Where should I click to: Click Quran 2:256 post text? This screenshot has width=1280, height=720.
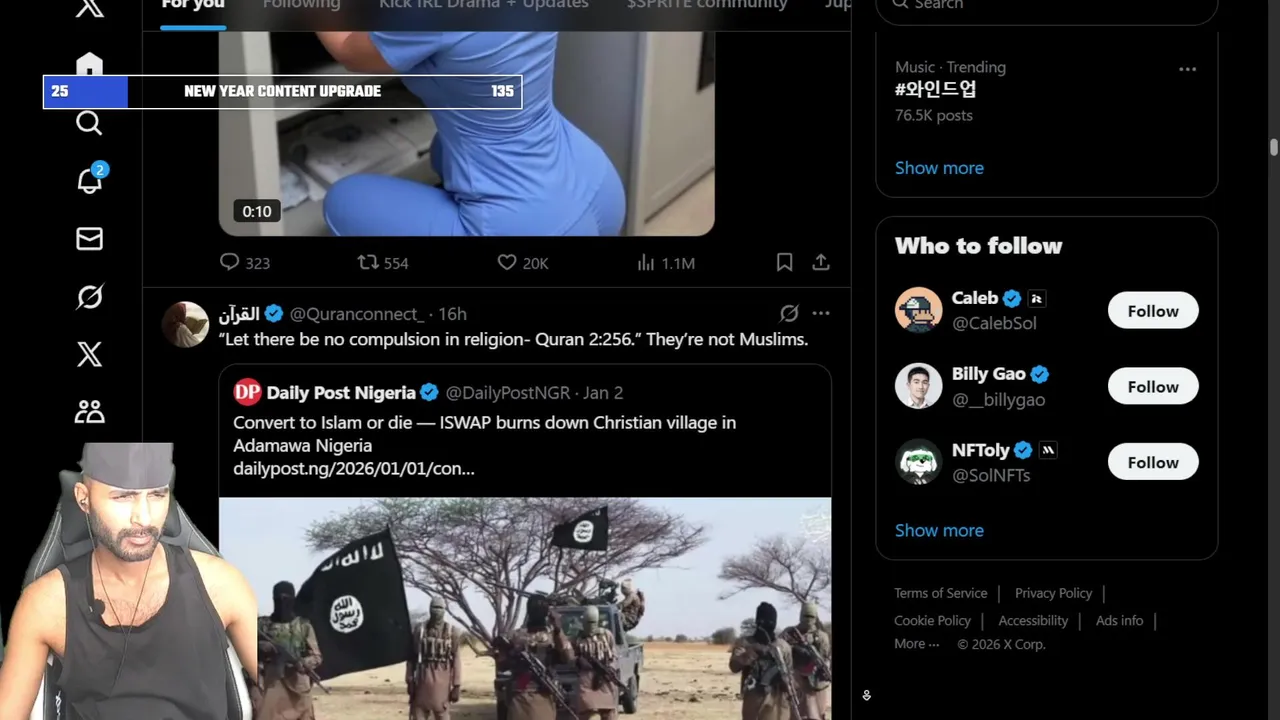(513, 340)
